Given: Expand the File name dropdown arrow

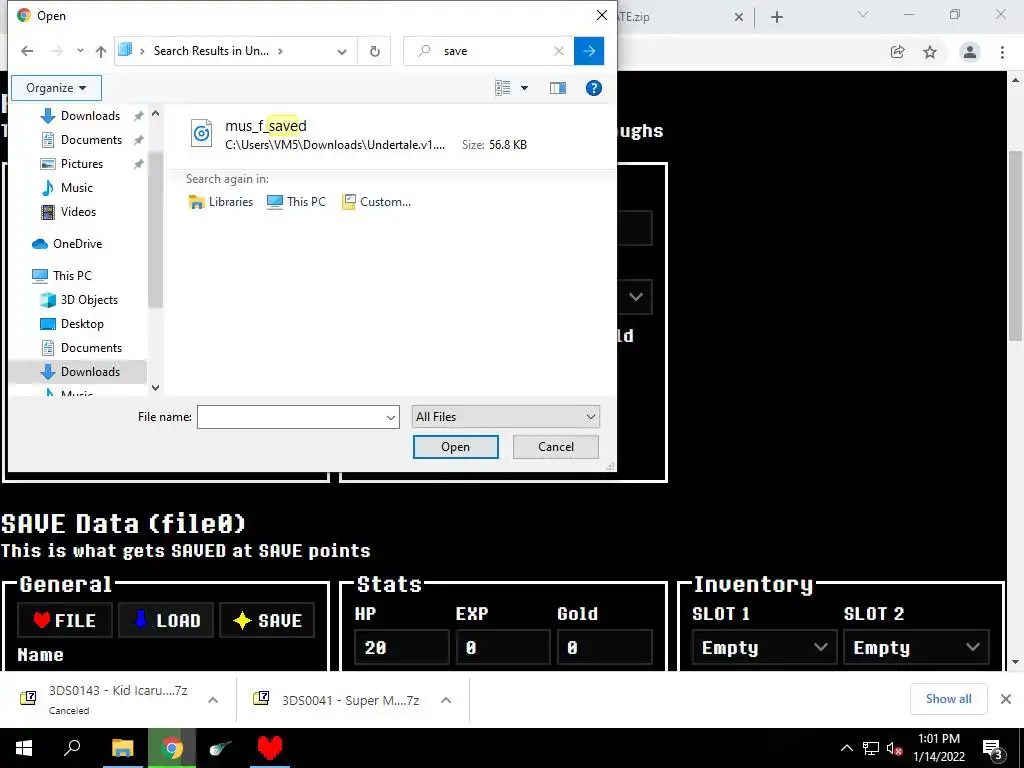Looking at the screenshot, I should tap(391, 417).
